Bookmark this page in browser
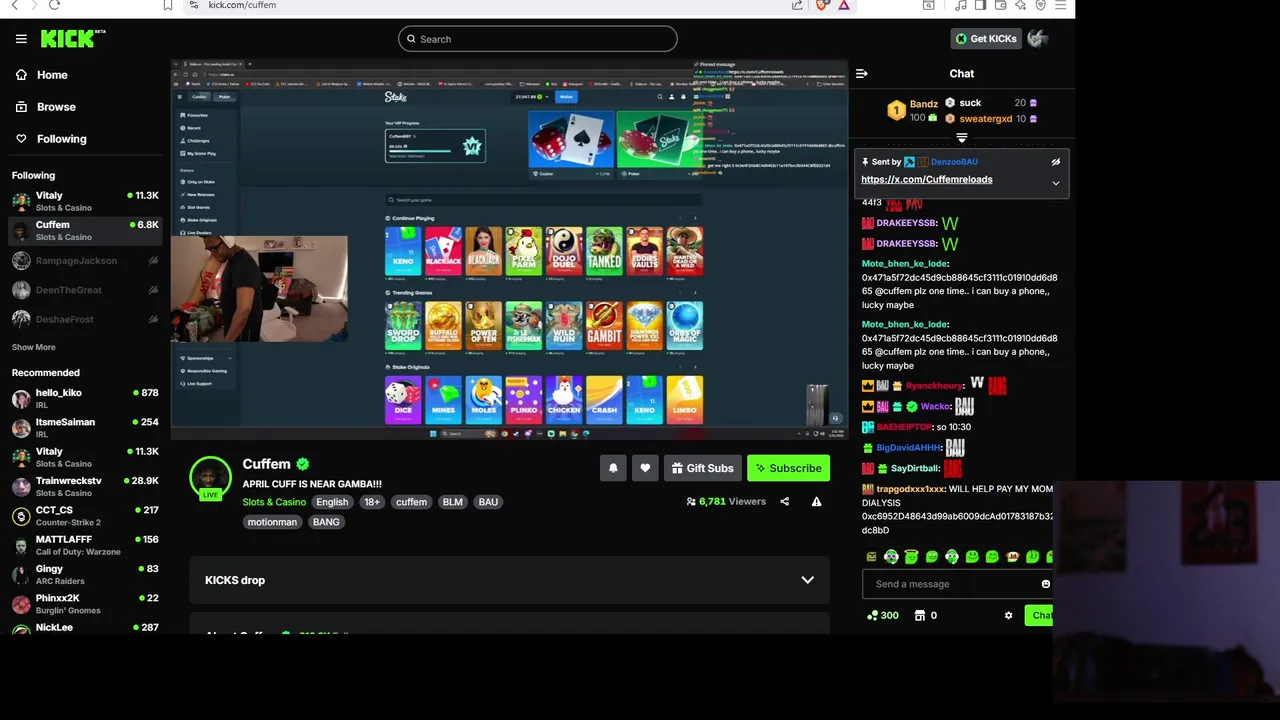Image resolution: width=1280 pixels, height=720 pixels. [x=168, y=5]
